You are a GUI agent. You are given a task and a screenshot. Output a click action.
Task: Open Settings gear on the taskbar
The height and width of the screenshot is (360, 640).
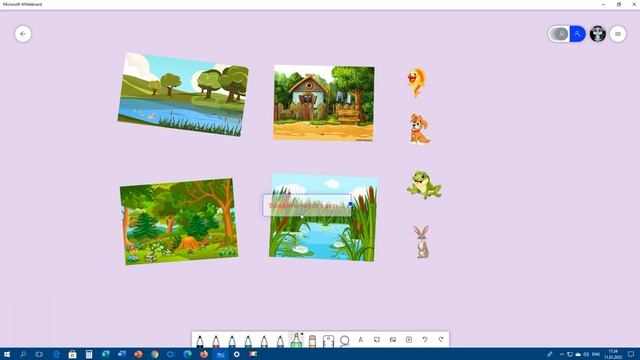pos(236,354)
